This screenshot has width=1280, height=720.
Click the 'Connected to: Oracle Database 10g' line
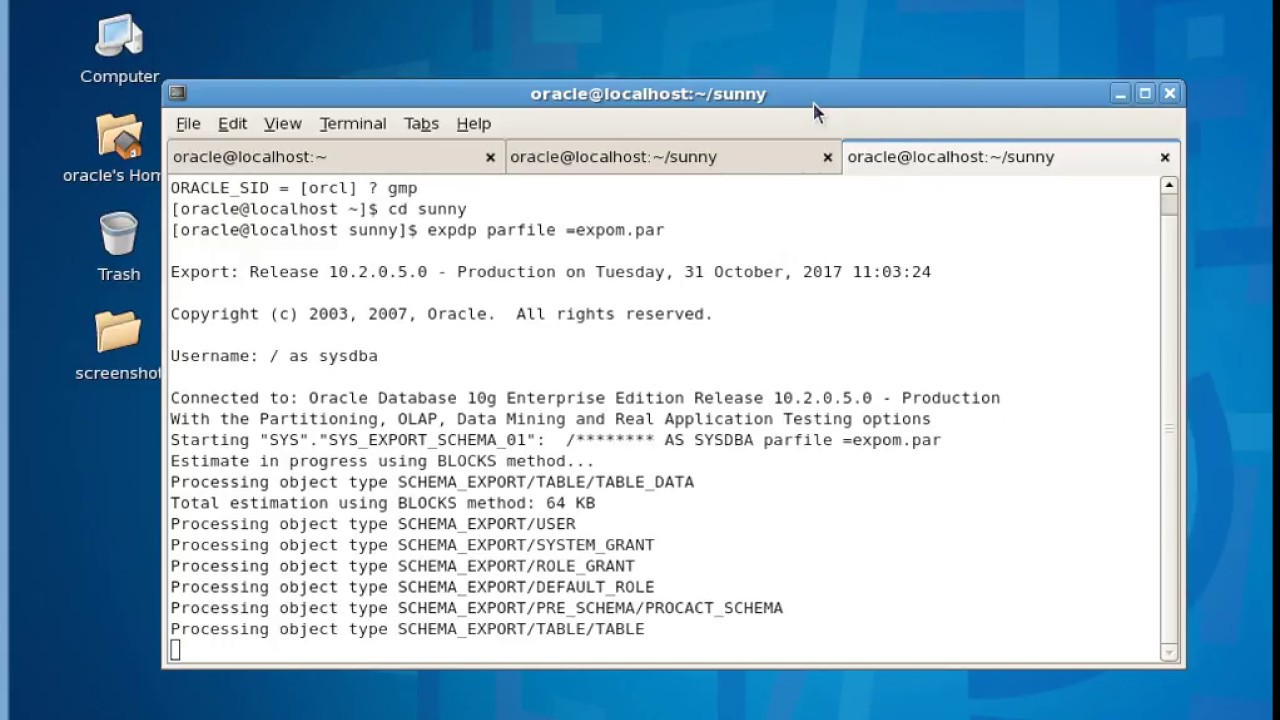585,398
